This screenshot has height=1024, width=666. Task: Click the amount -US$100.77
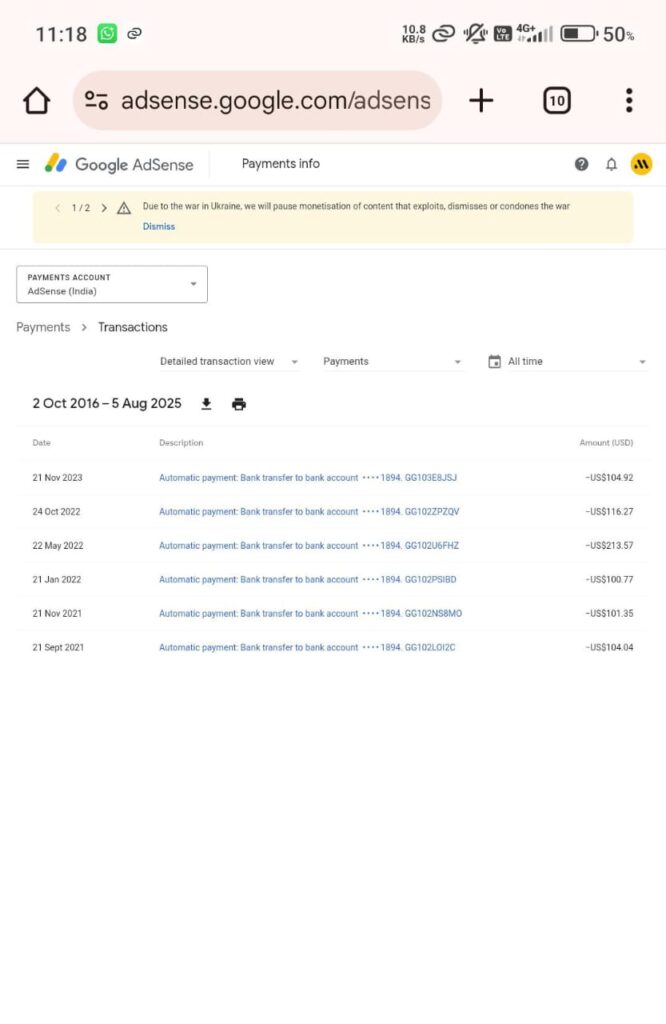coord(609,579)
